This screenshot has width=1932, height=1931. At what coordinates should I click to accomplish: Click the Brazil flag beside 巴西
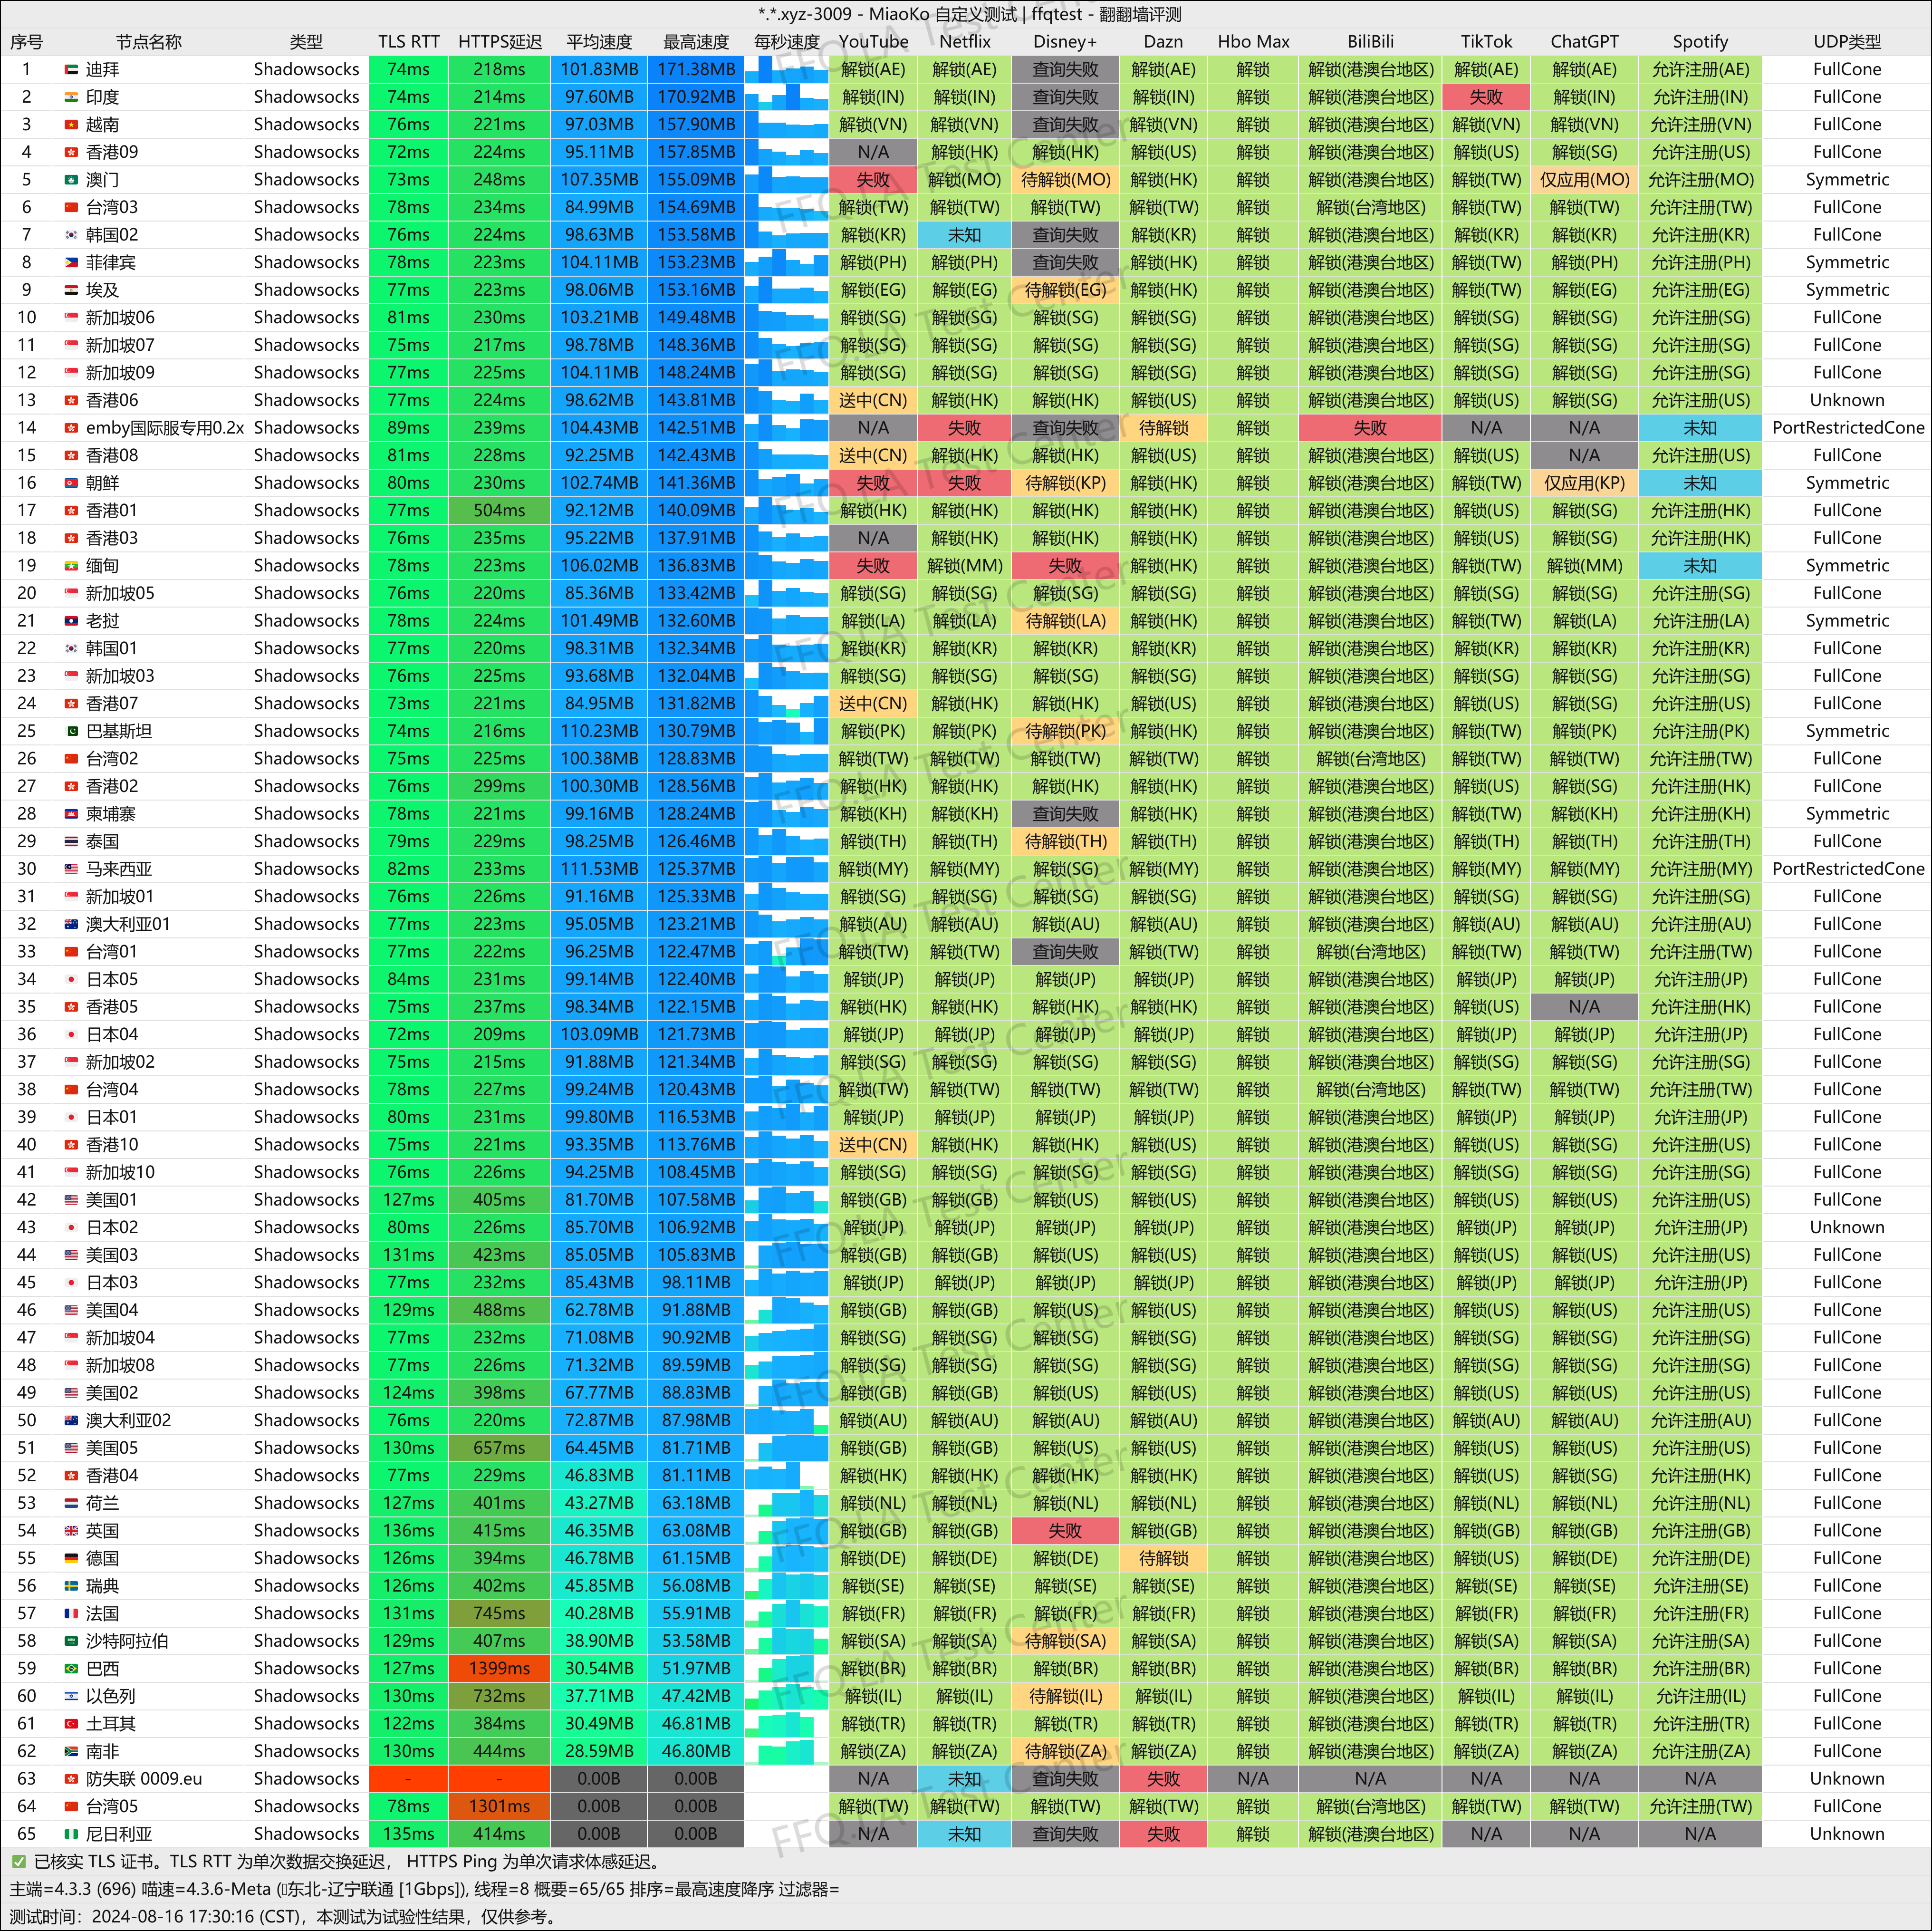(x=71, y=1669)
